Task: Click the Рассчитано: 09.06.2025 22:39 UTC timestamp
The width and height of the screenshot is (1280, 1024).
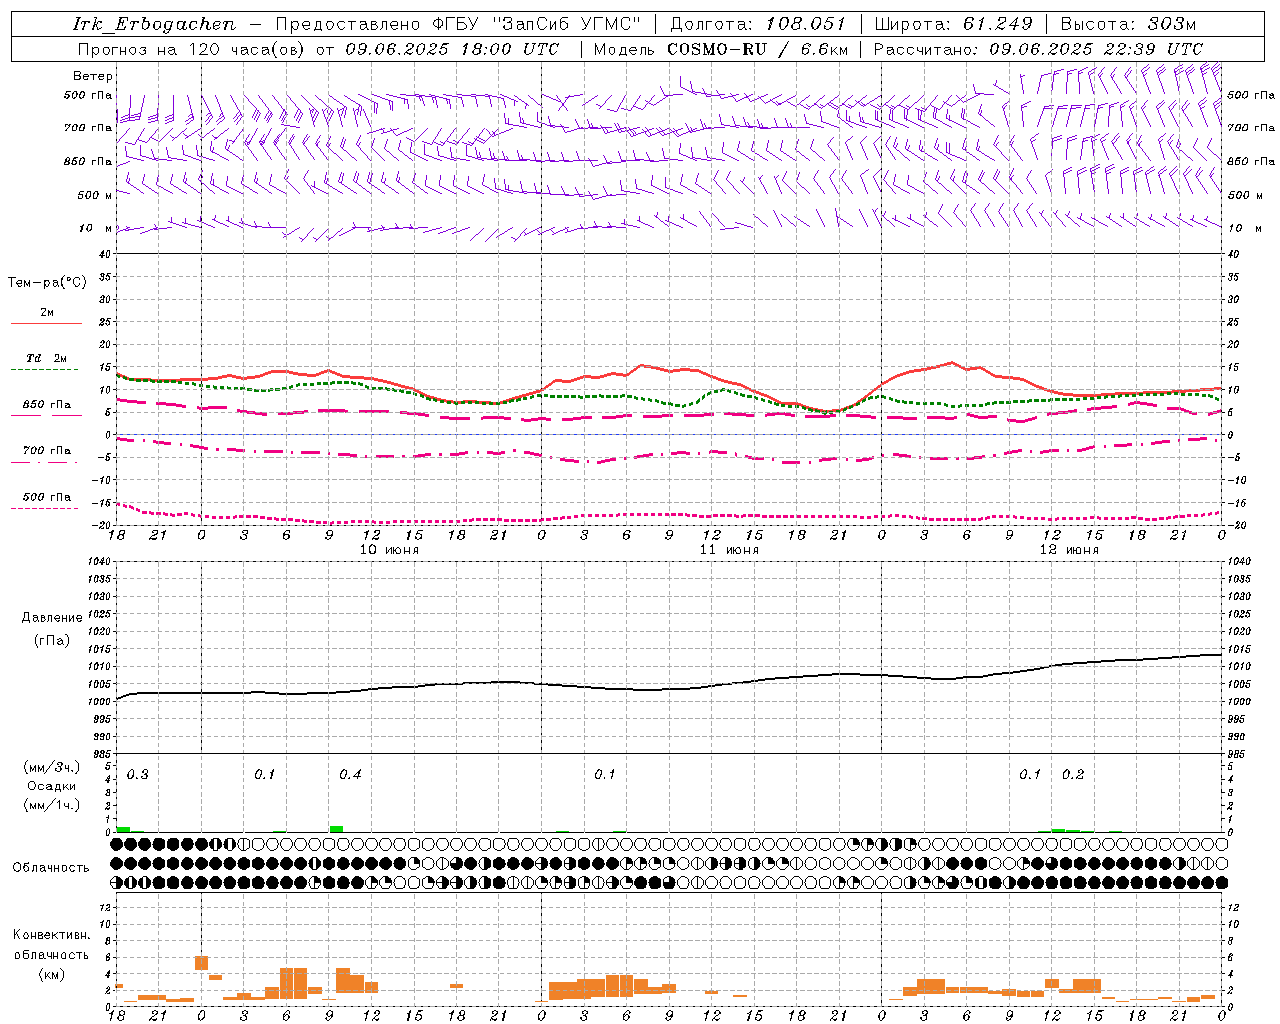Action: click(1038, 49)
